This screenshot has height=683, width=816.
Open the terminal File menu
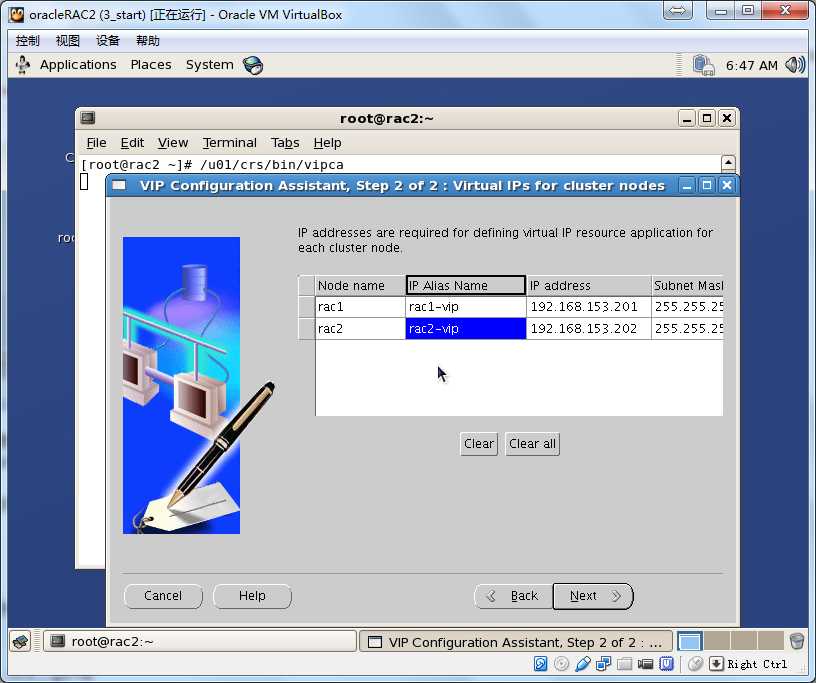96,143
